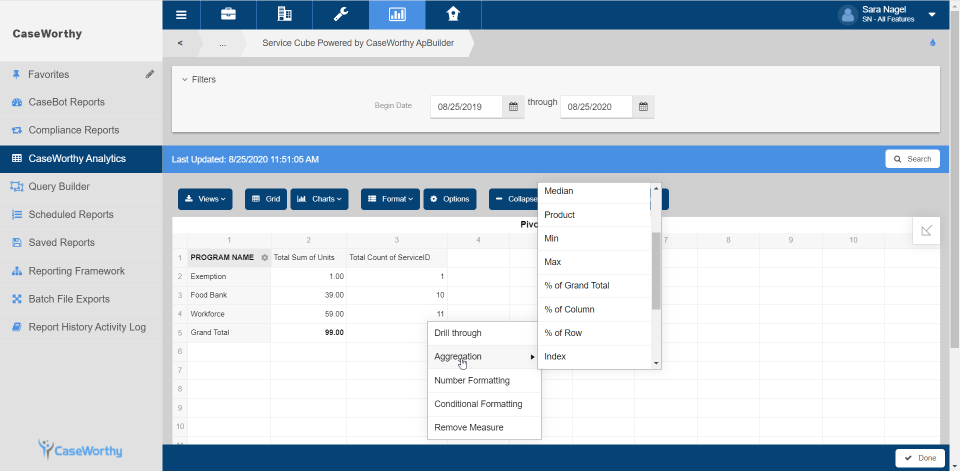The image size is (960, 471).
Task: Click the fullscreen arrow icon
Action: [926, 230]
